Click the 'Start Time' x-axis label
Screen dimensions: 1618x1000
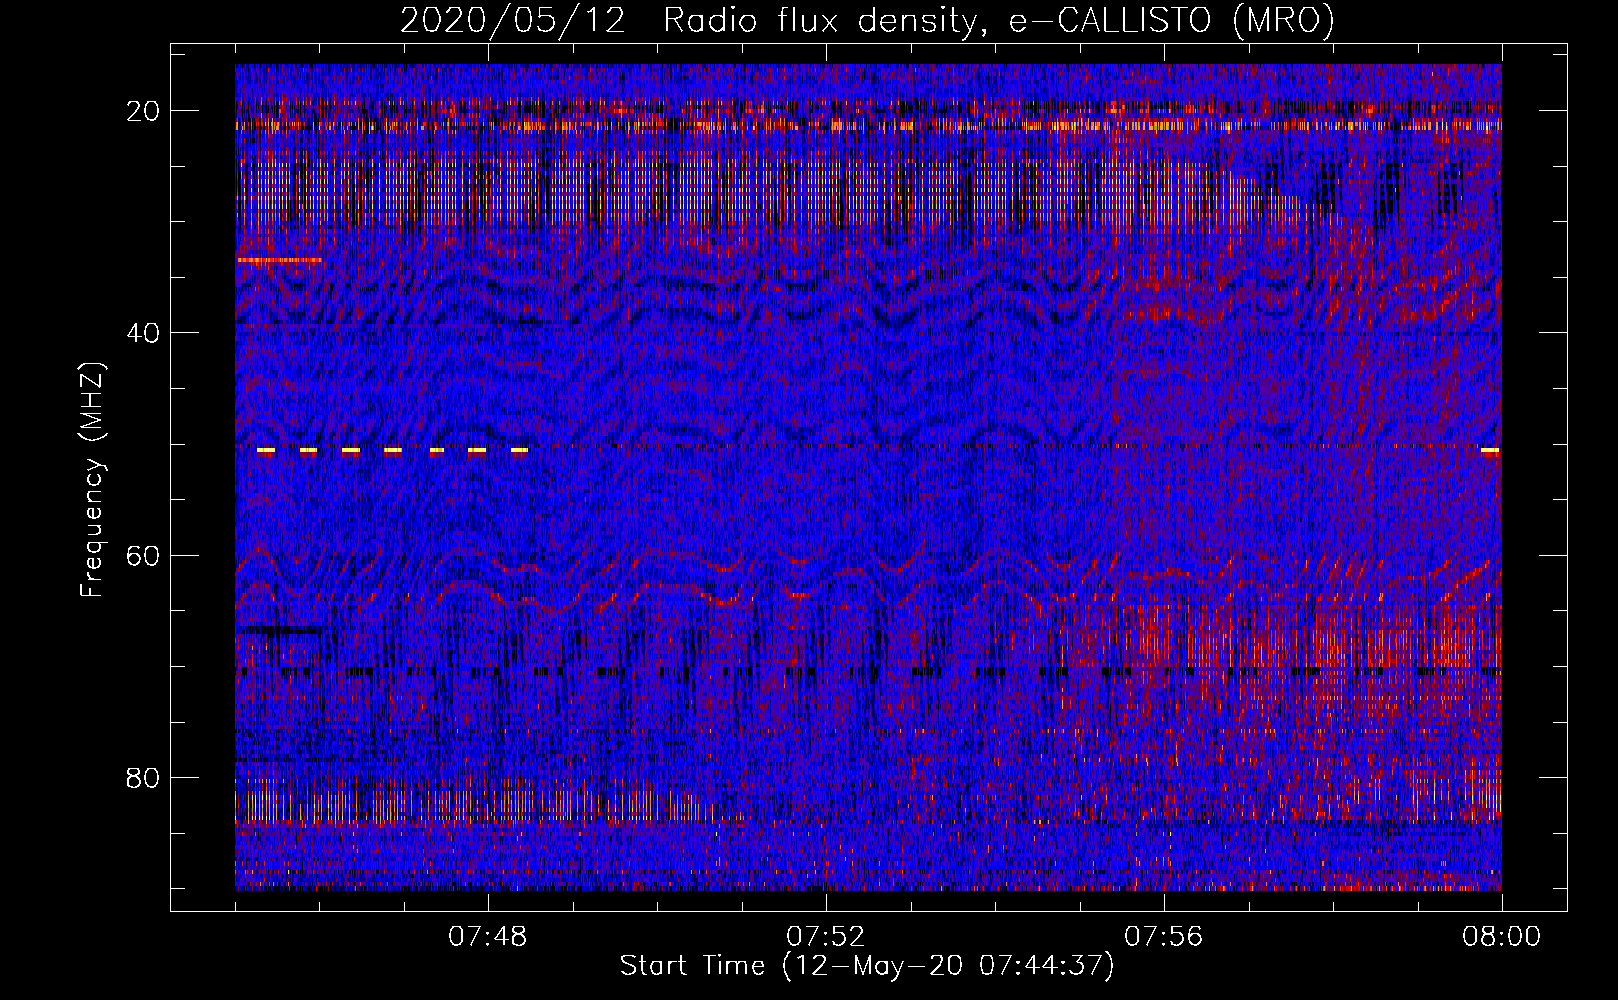click(867, 966)
